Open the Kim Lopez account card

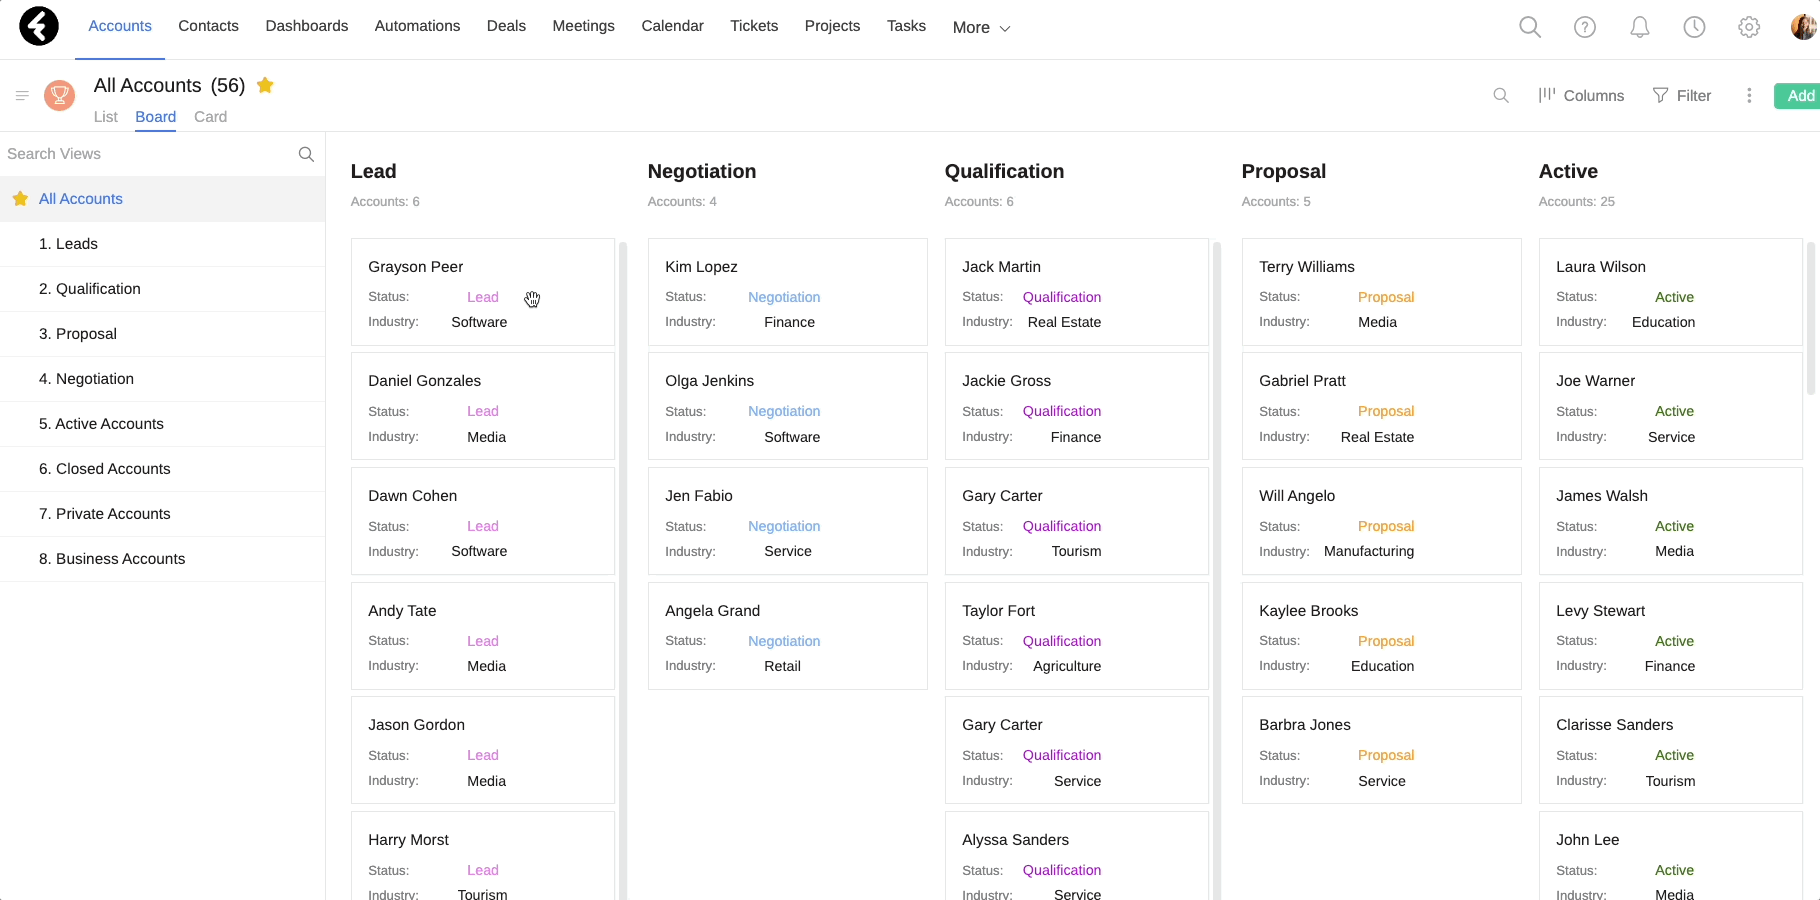(788, 292)
